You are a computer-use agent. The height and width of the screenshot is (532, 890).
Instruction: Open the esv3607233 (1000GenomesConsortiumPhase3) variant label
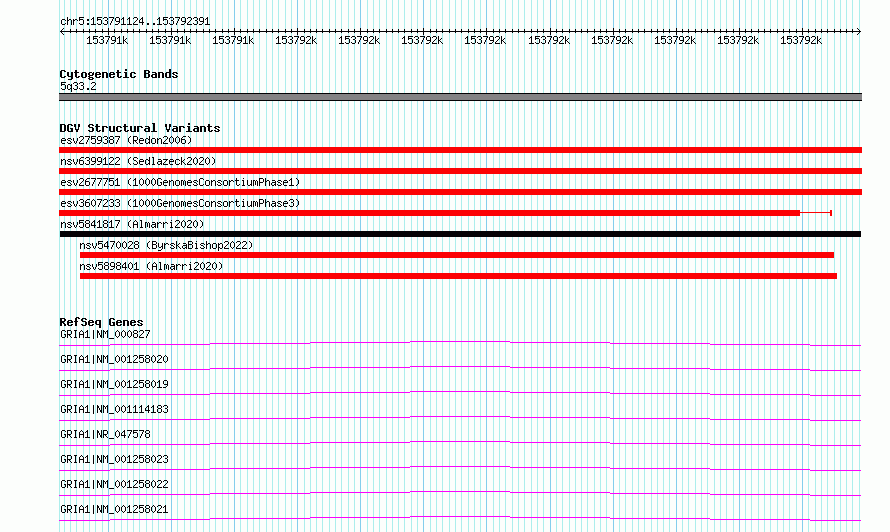pos(180,203)
